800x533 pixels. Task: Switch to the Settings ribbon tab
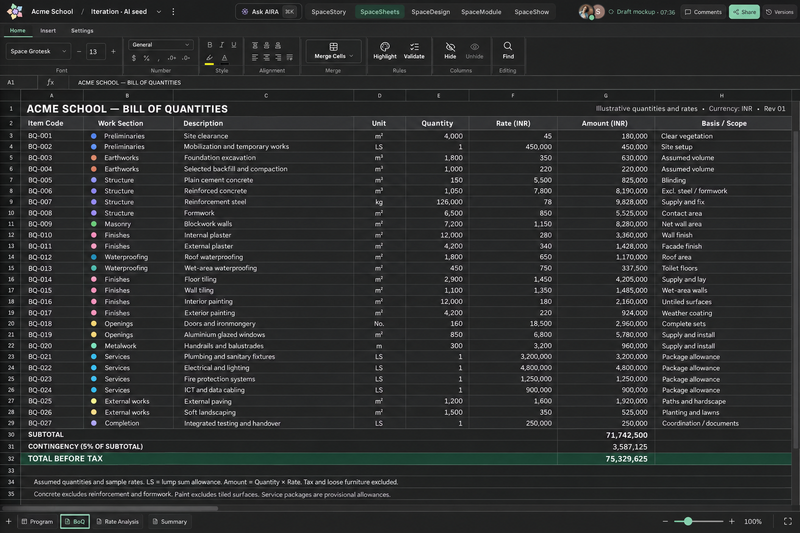pos(82,31)
